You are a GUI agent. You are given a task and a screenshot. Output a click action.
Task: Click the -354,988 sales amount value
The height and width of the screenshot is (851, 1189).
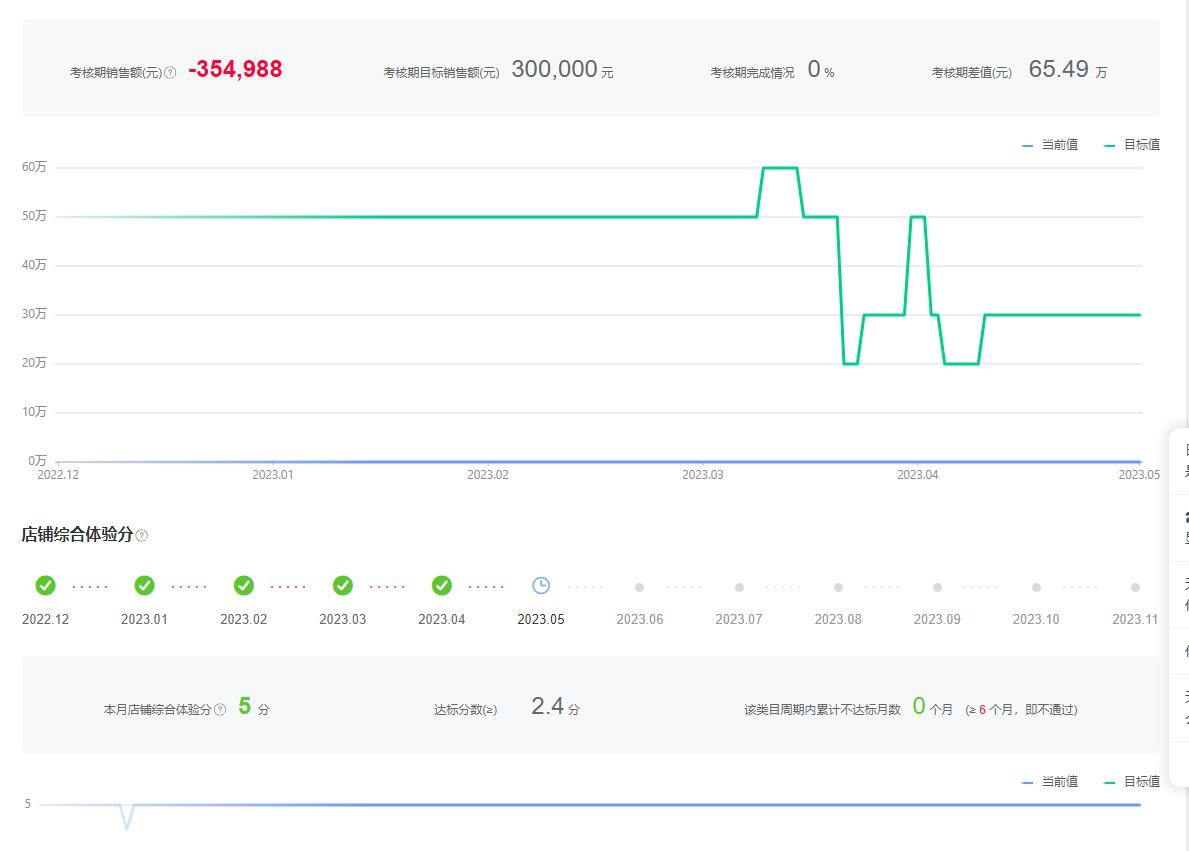point(235,69)
